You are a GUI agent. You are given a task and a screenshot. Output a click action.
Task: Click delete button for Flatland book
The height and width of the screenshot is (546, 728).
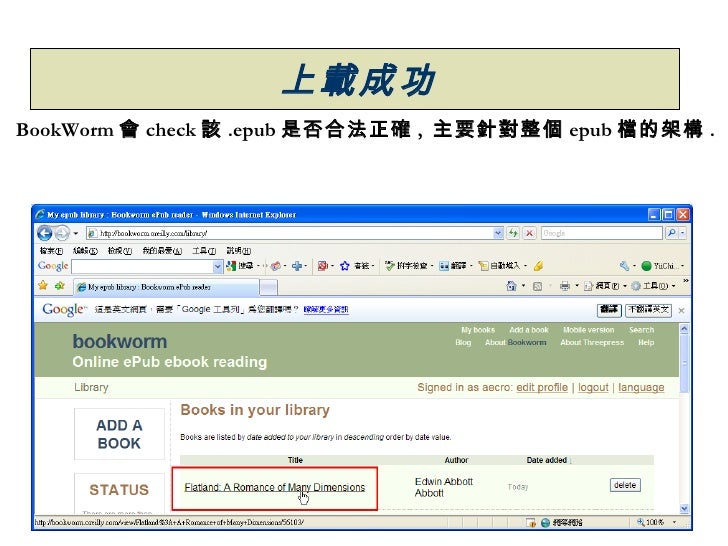[625, 485]
